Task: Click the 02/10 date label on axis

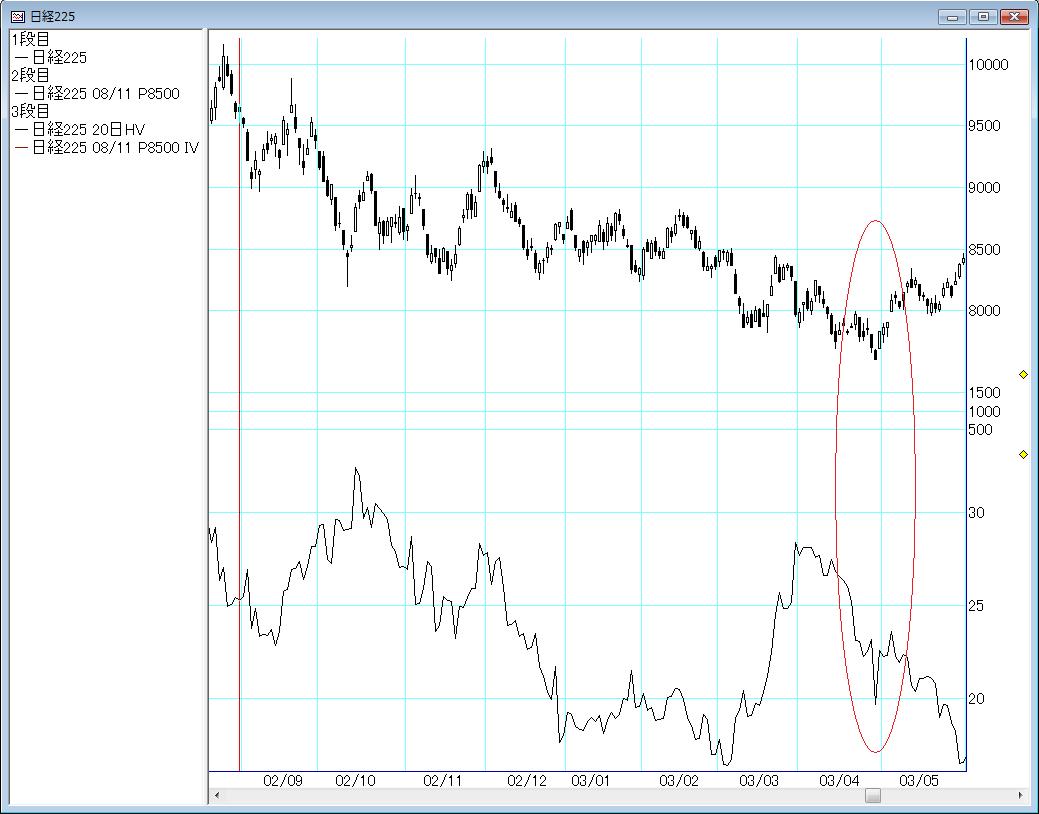Action: (355, 781)
